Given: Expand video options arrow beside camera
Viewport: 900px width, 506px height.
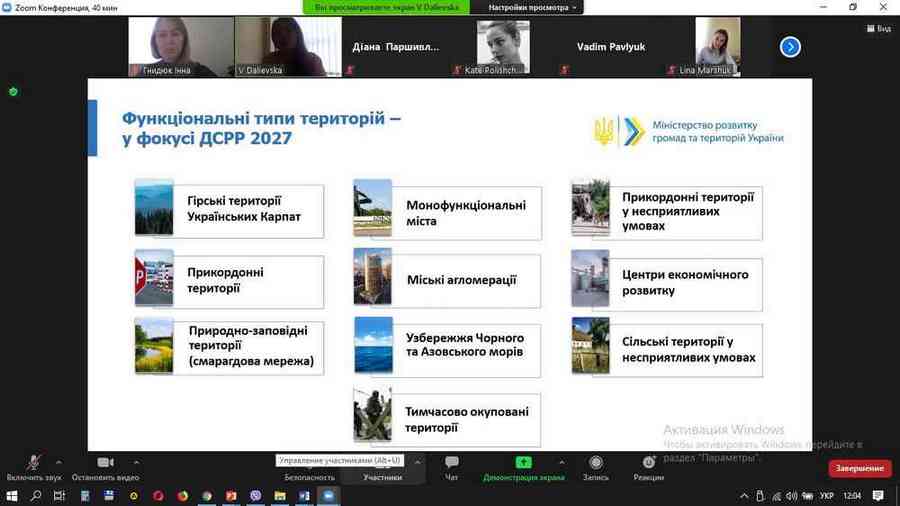Looking at the screenshot, I should [x=136, y=462].
